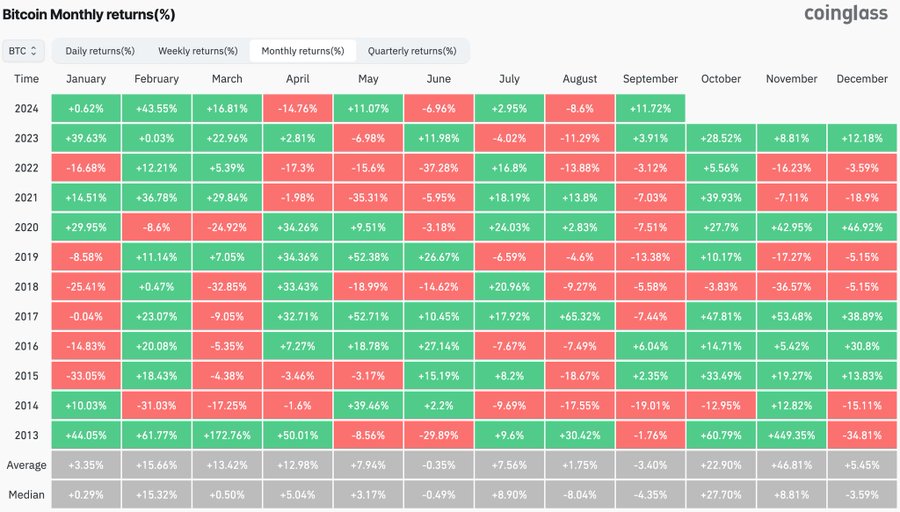Viewport: 900px width, 512px height.
Task: Click the September column header
Action: 650,79
